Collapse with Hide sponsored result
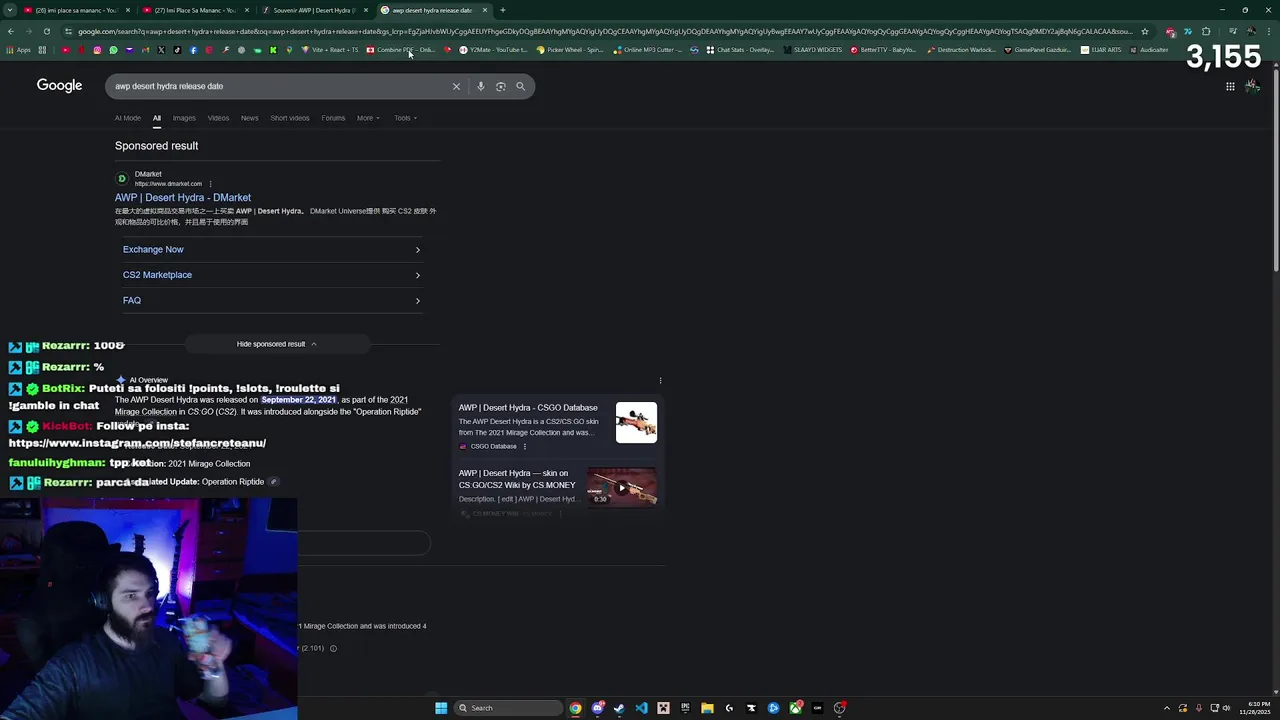The width and height of the screenshot is (1280, 720). coord(276,344)
